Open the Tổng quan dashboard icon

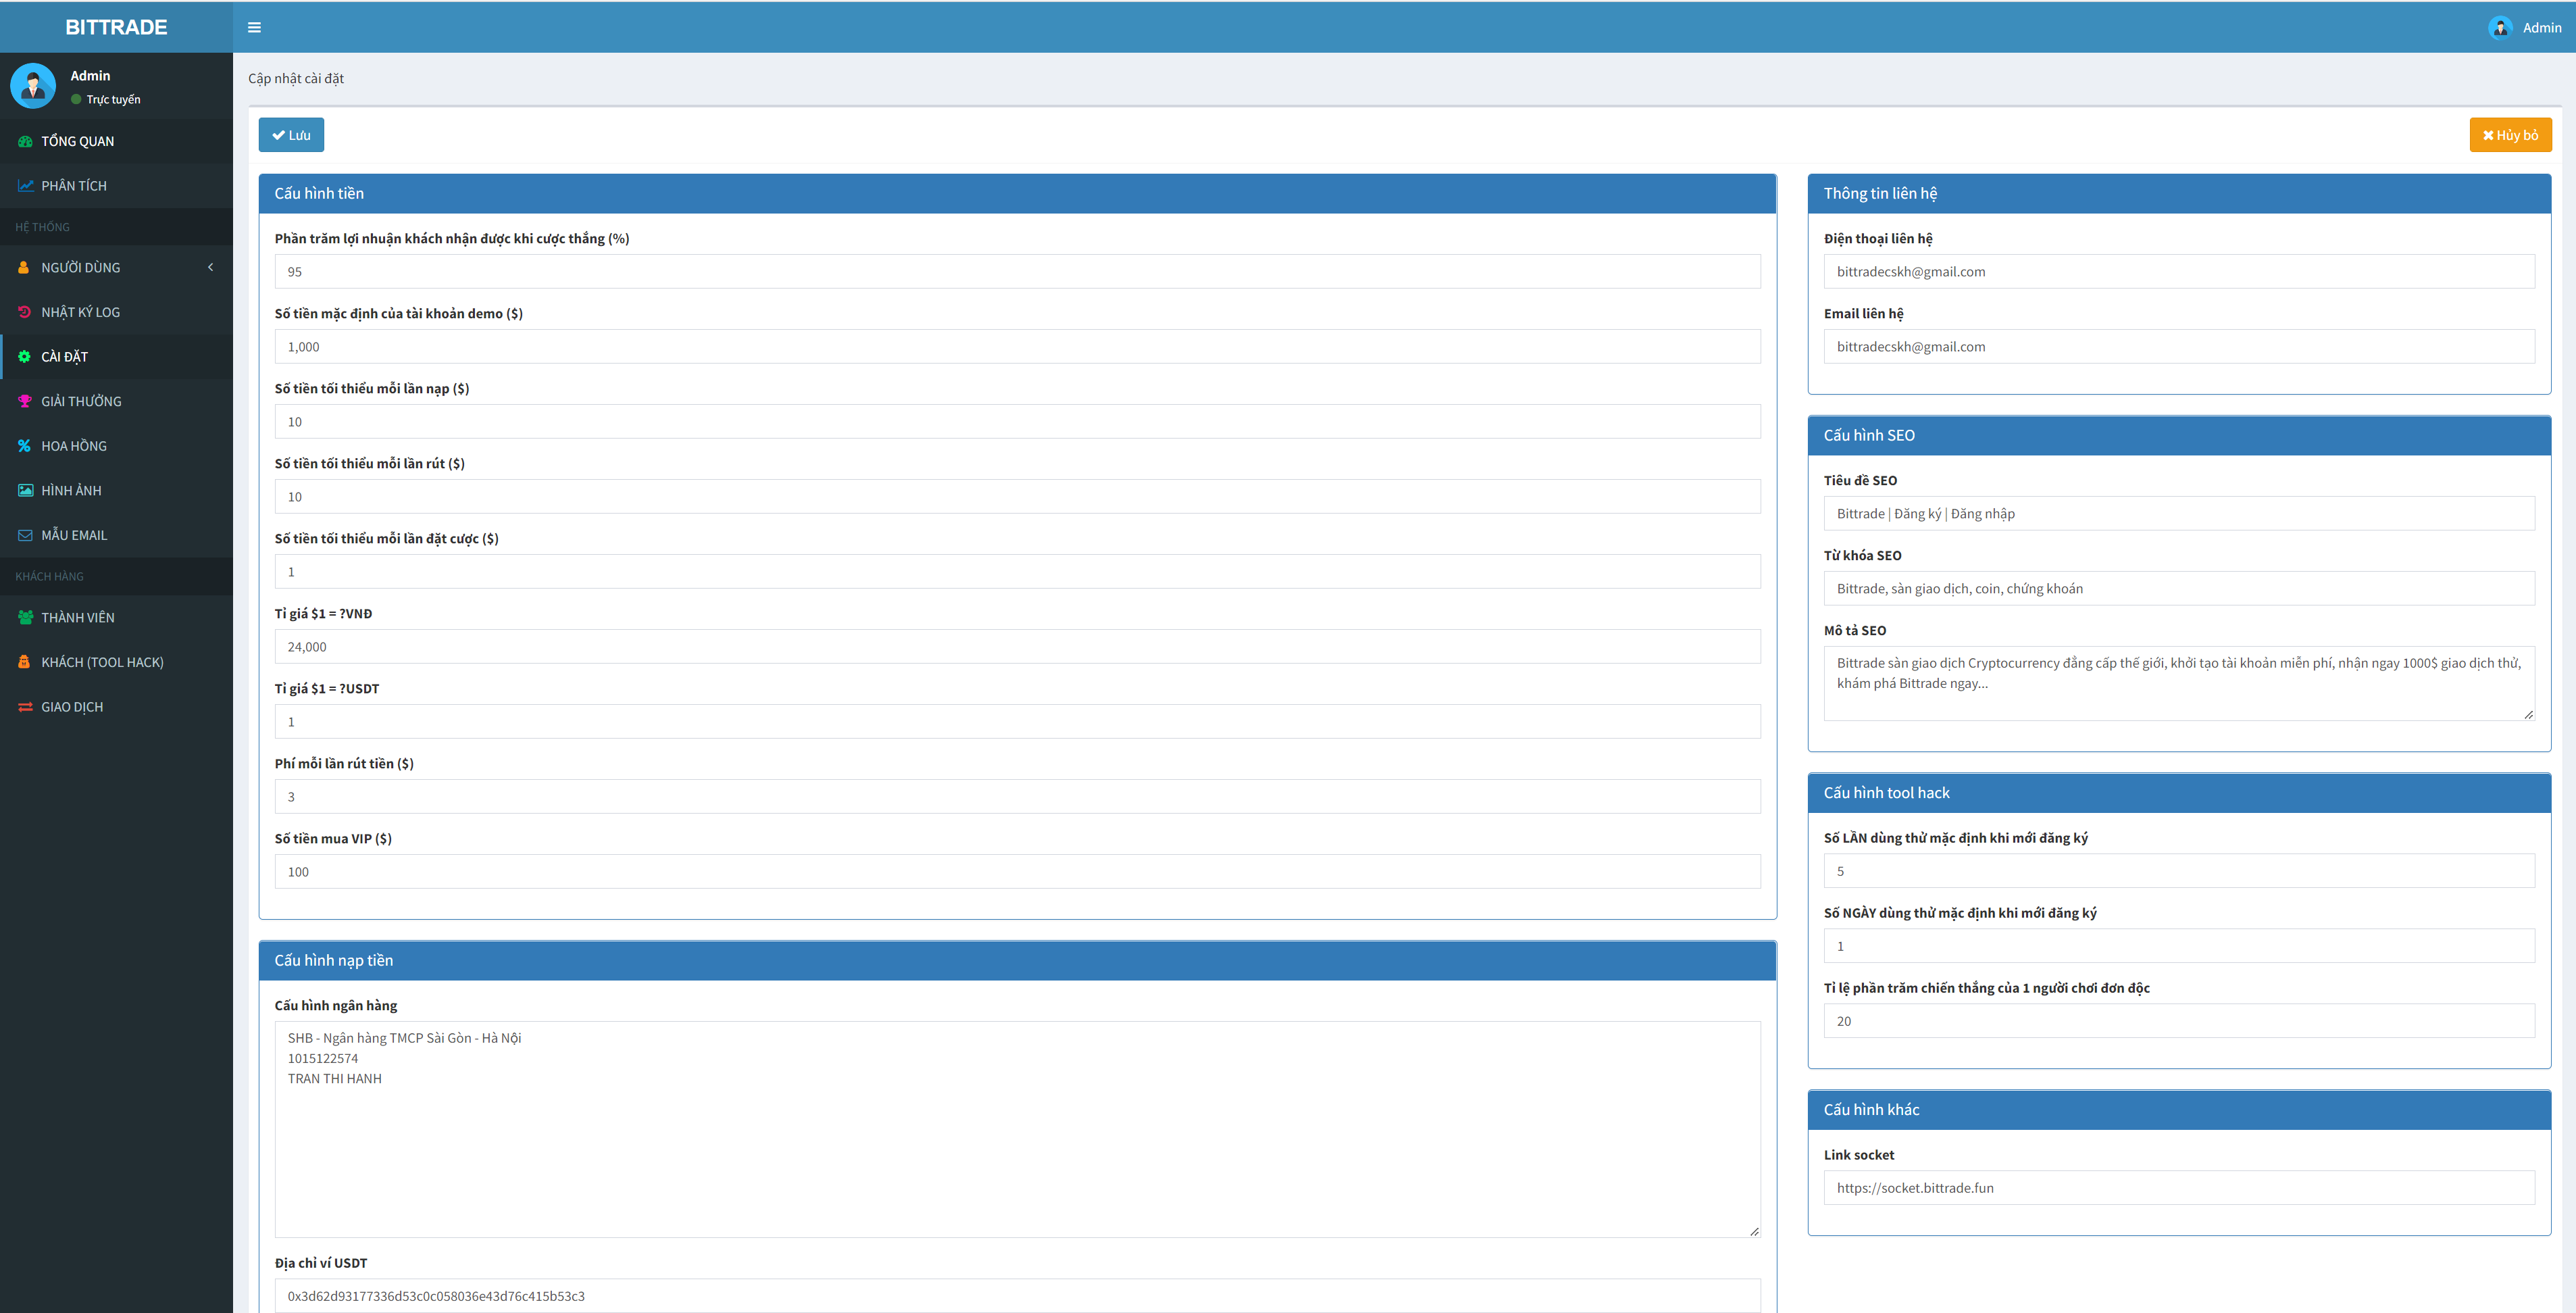25,141
